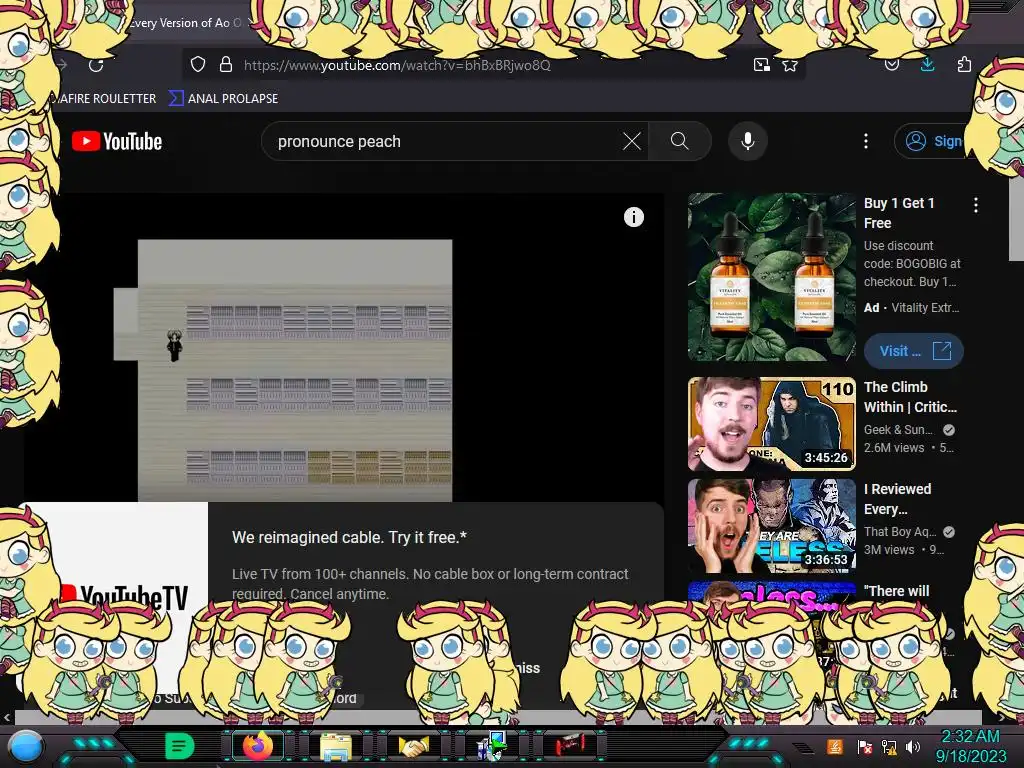Click the 'Live TV from 100+ channels' ad text

(x=430, y=584)
